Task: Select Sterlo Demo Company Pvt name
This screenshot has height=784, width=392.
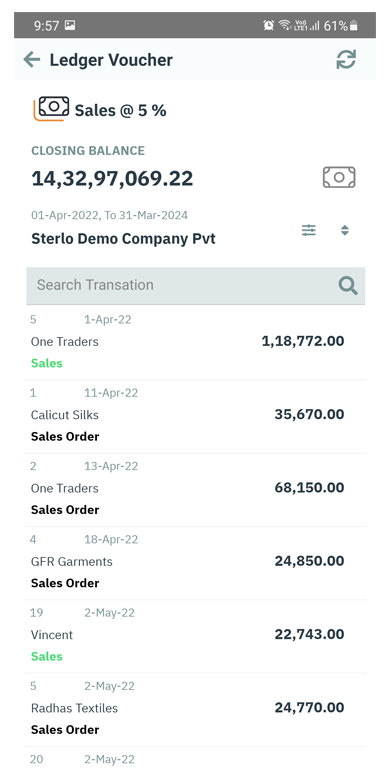Action: point(123,239)
